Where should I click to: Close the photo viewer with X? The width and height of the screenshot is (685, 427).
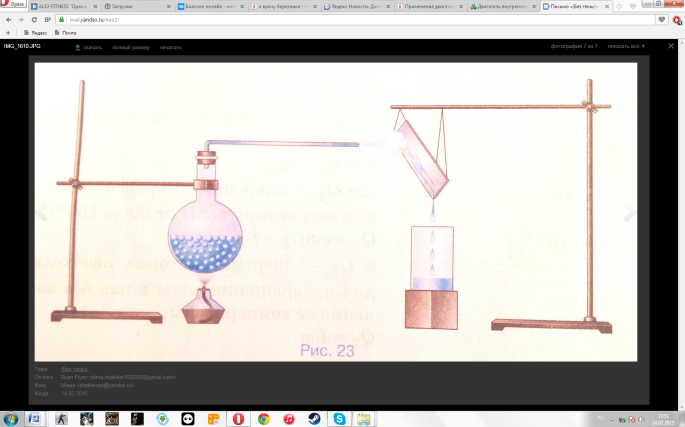click(x=671, y=46)
